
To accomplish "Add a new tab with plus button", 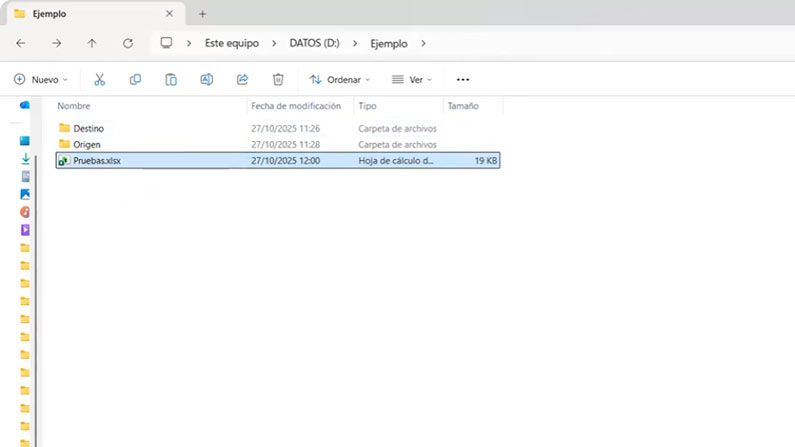I will [x=202, y=14].
